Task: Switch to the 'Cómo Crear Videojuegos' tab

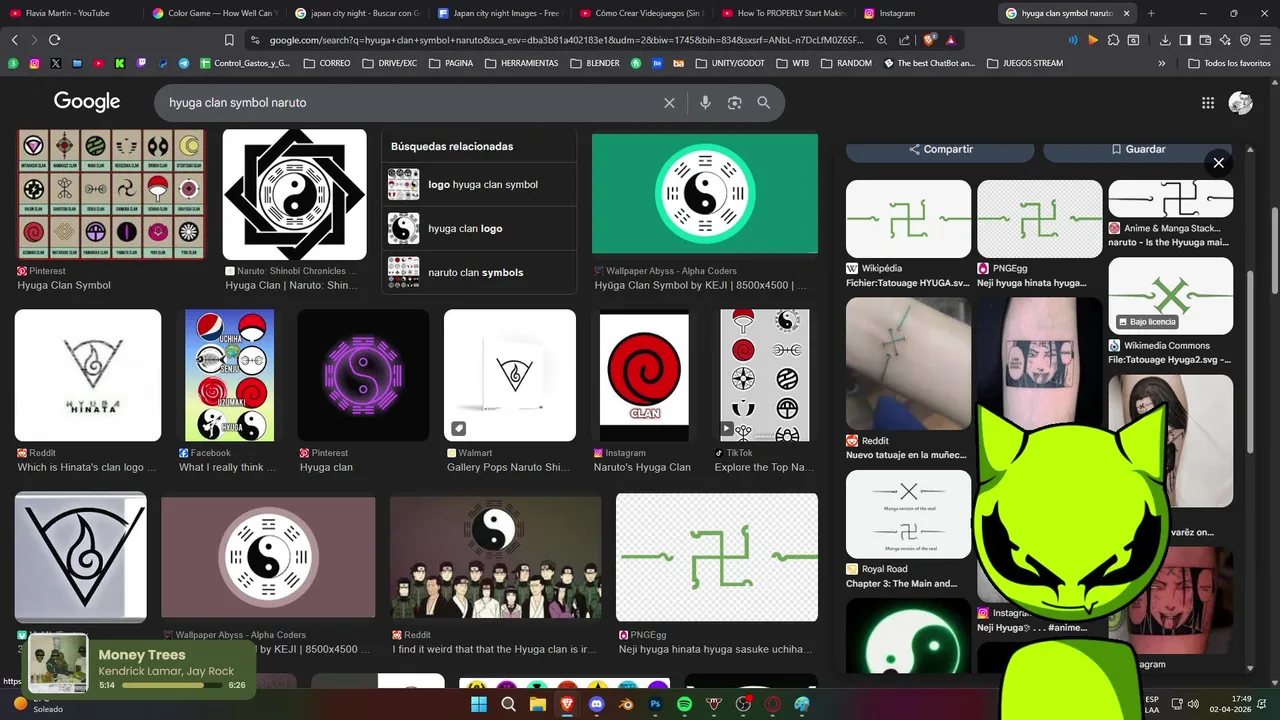Action: pyautogui.click(x=641, y=13)
